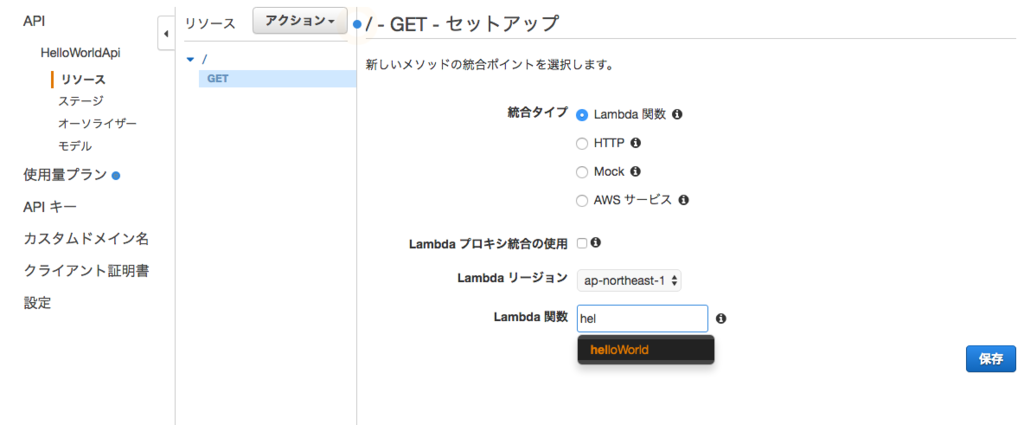Click info icon beside AWS サービス option

click(683, 200)
